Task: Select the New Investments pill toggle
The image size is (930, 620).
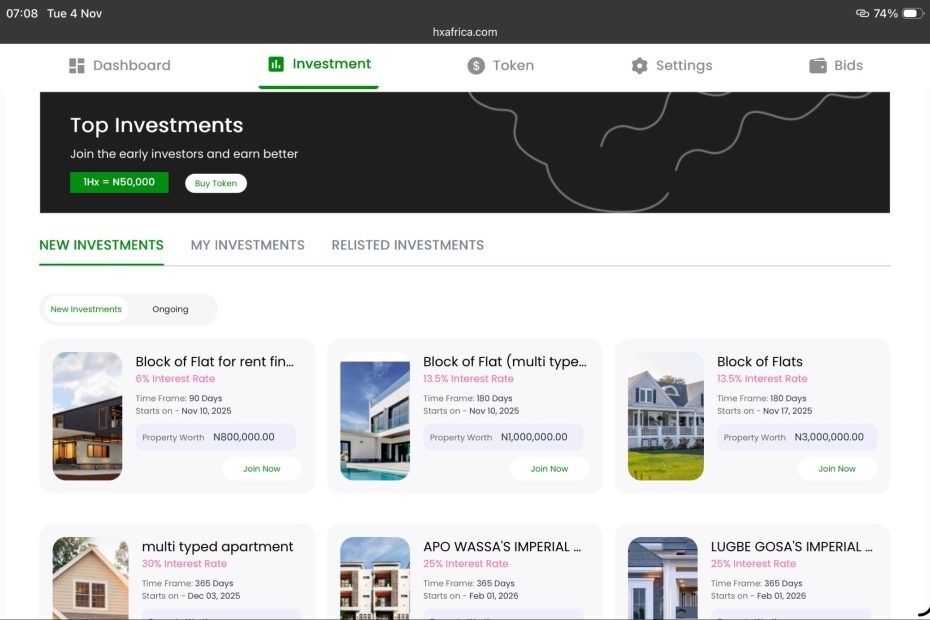Action: pos(86,309)
